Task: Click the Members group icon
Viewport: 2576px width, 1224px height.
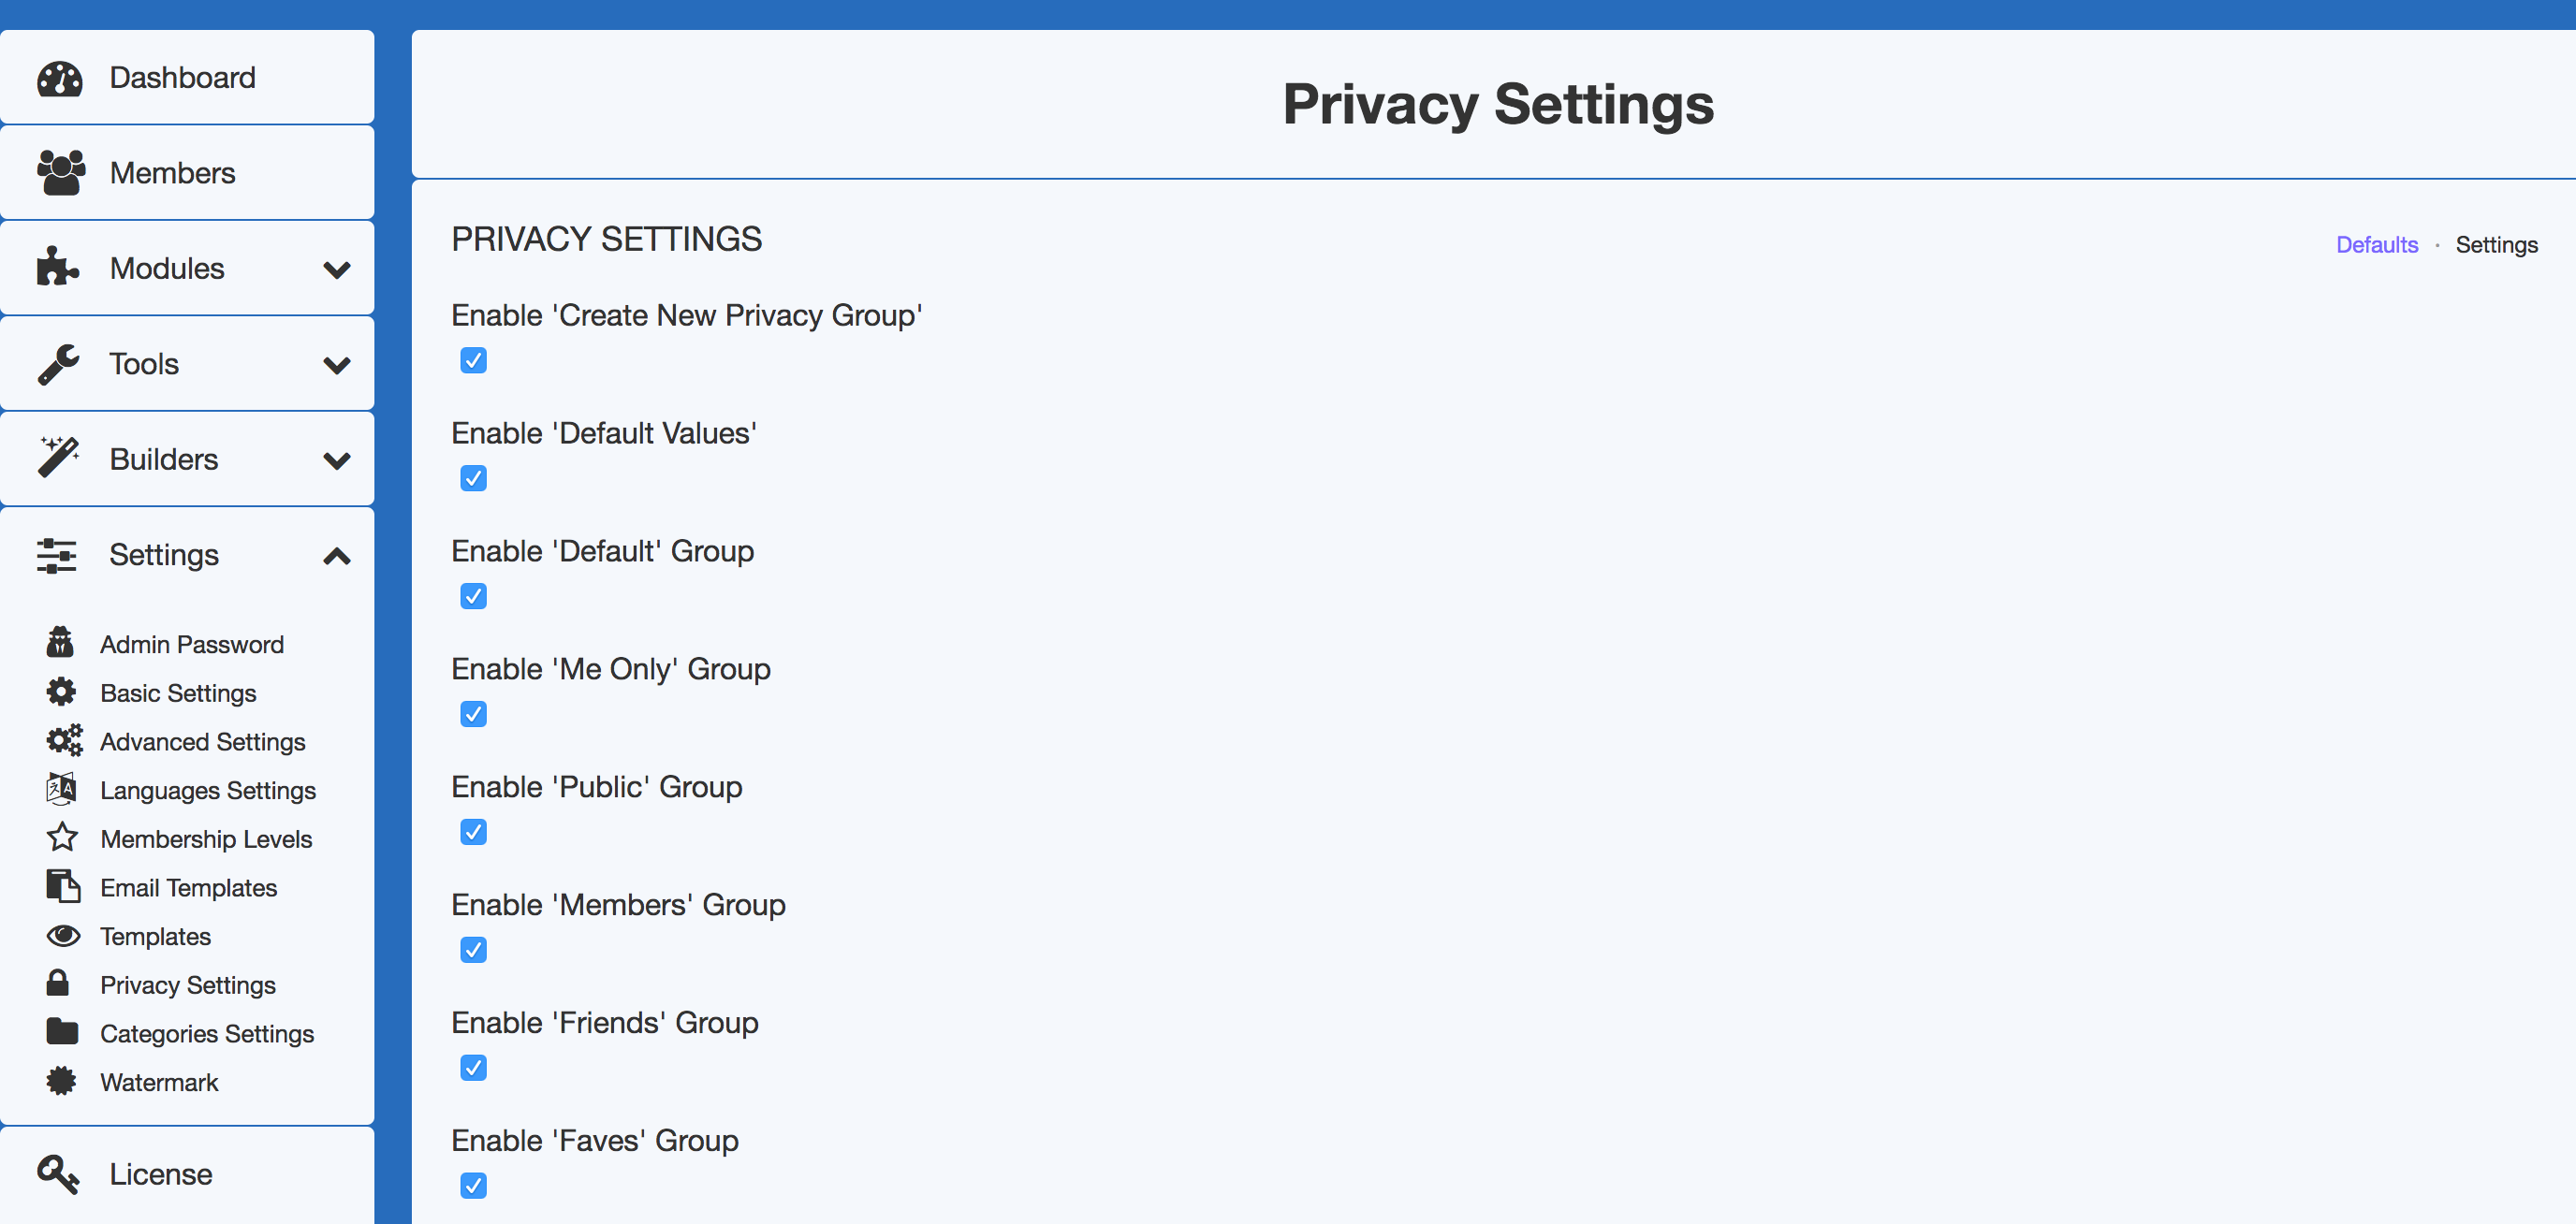Action: [x=61, y=173]
